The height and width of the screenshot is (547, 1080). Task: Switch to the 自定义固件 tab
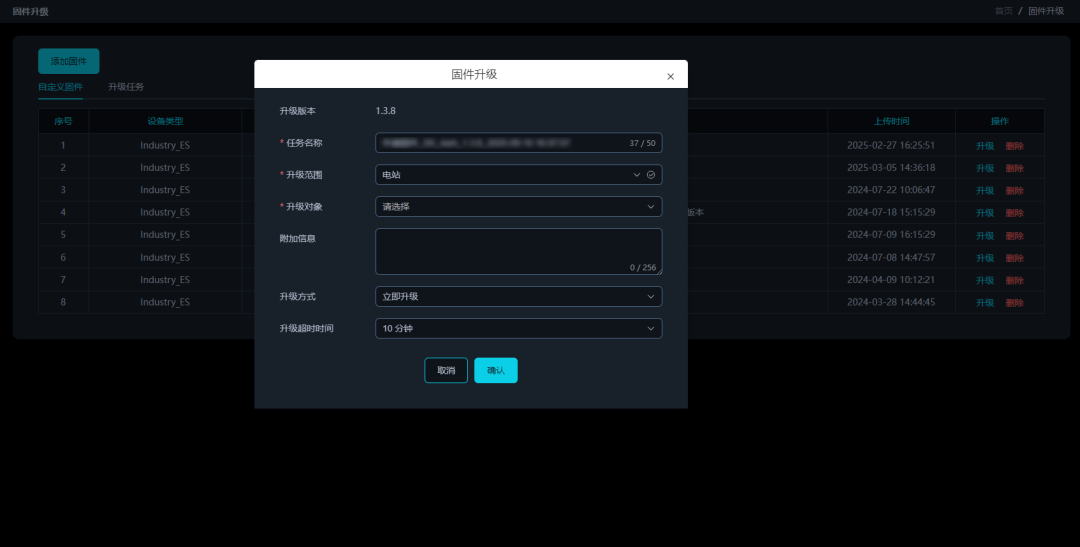tap(61, 87)
